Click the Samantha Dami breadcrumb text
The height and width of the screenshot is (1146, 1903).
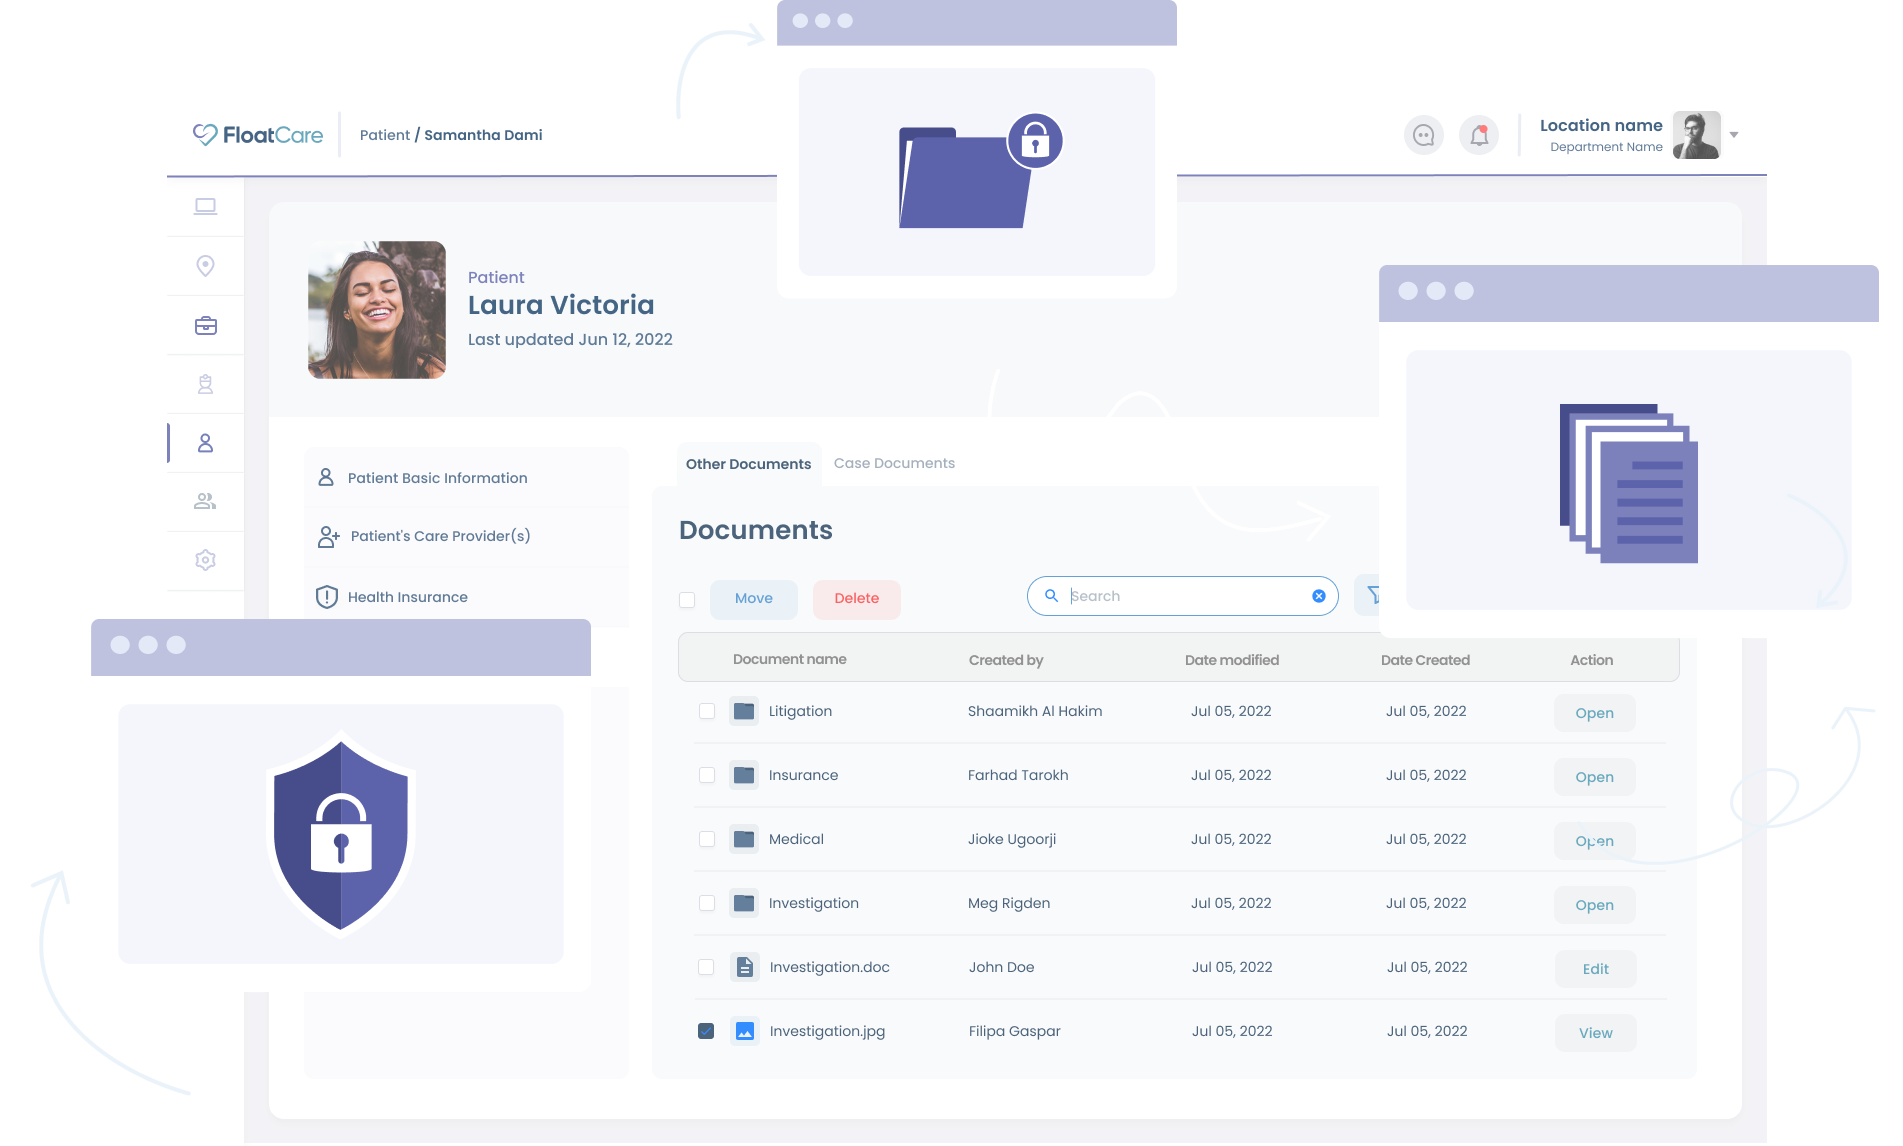(x=483, y=135)
